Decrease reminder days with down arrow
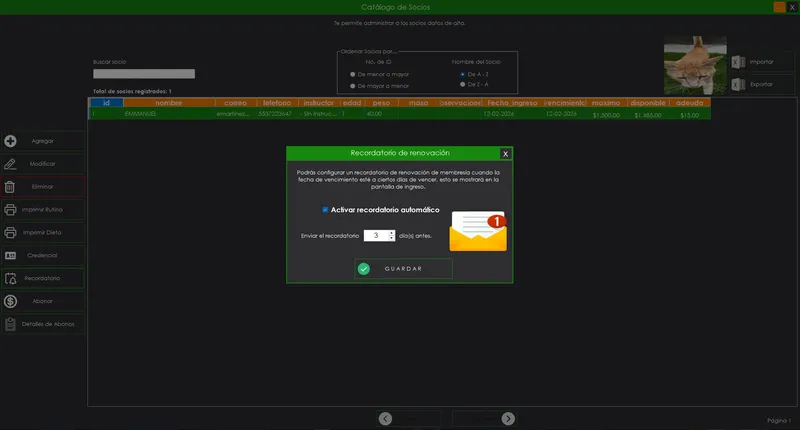Image resolution: width=800 pixels, height=430 pixels. pos(392,238)
